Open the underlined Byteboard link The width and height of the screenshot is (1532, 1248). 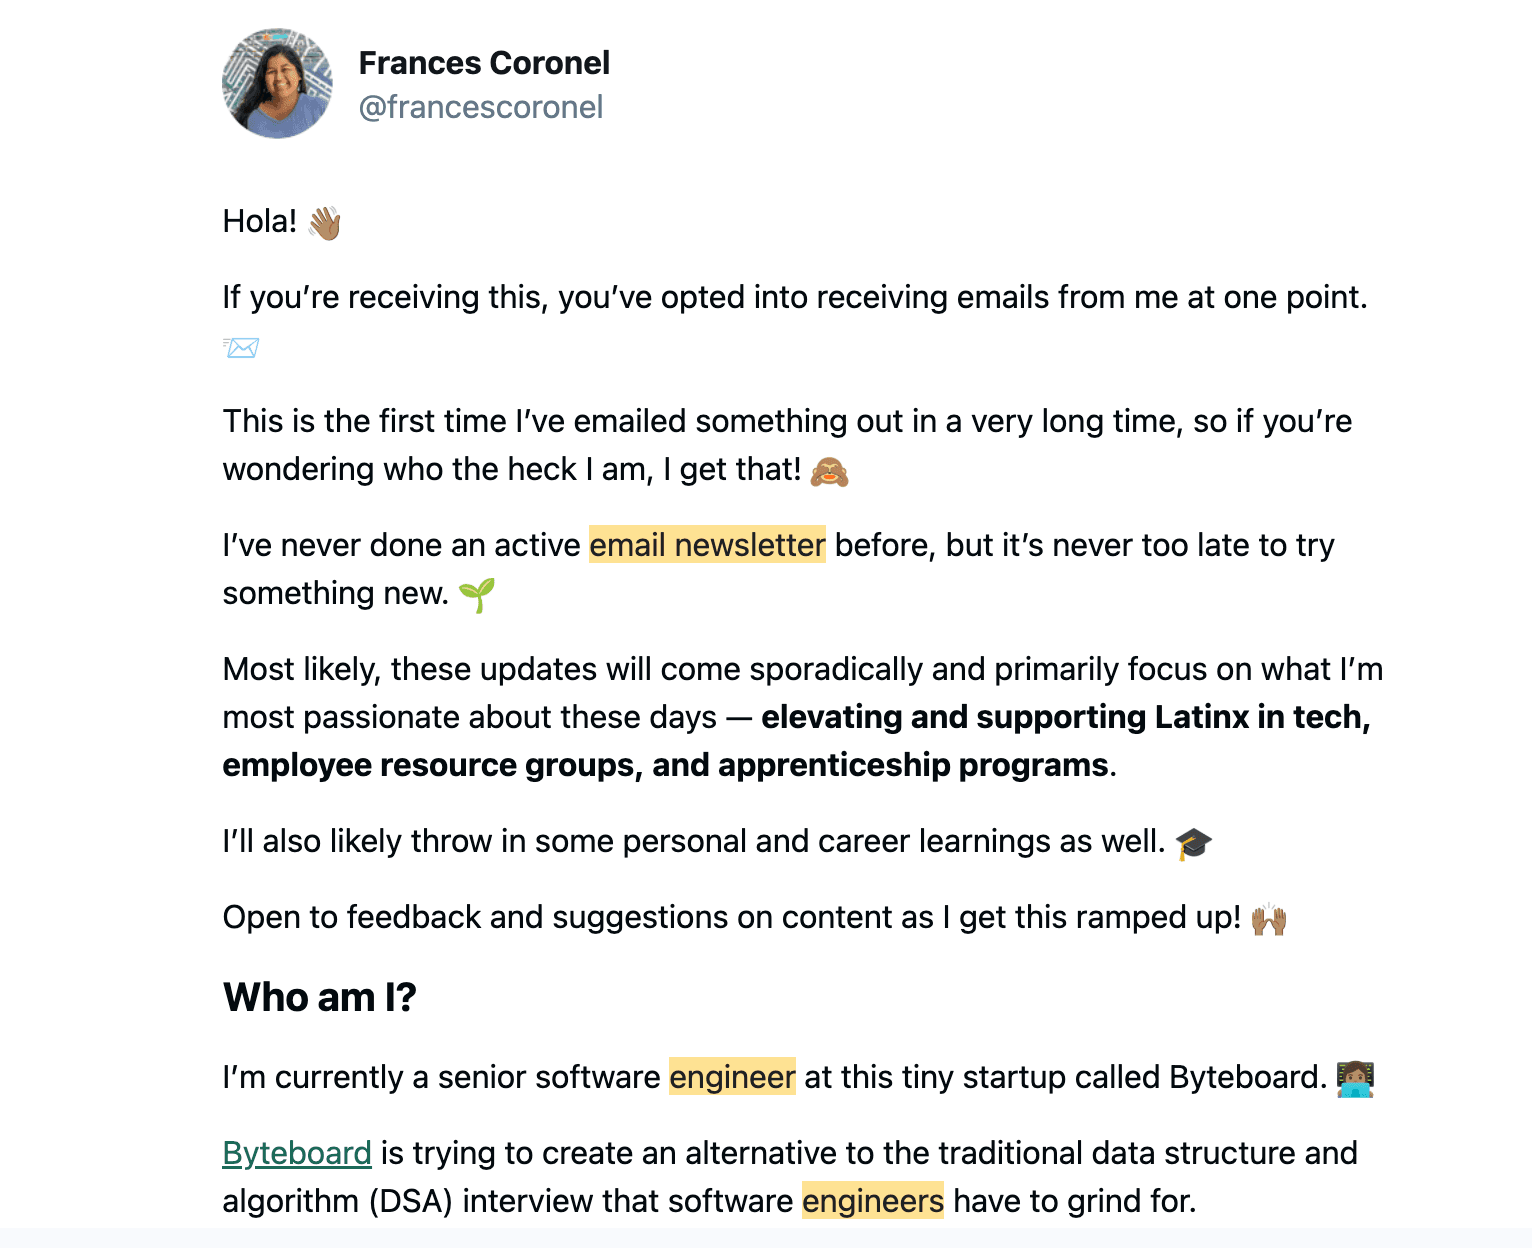297,1153
